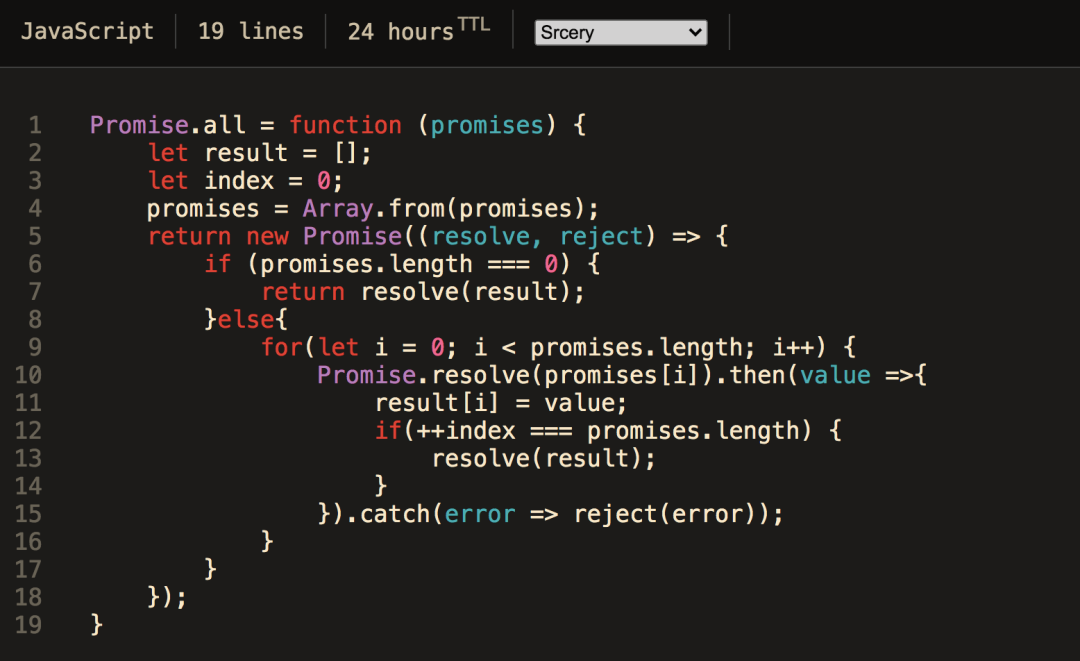The height and width of the screenshot is (661, 1080).
Task: Click "if(++index === promises.length)" on line 12
Action: click(x=593, y=430)
